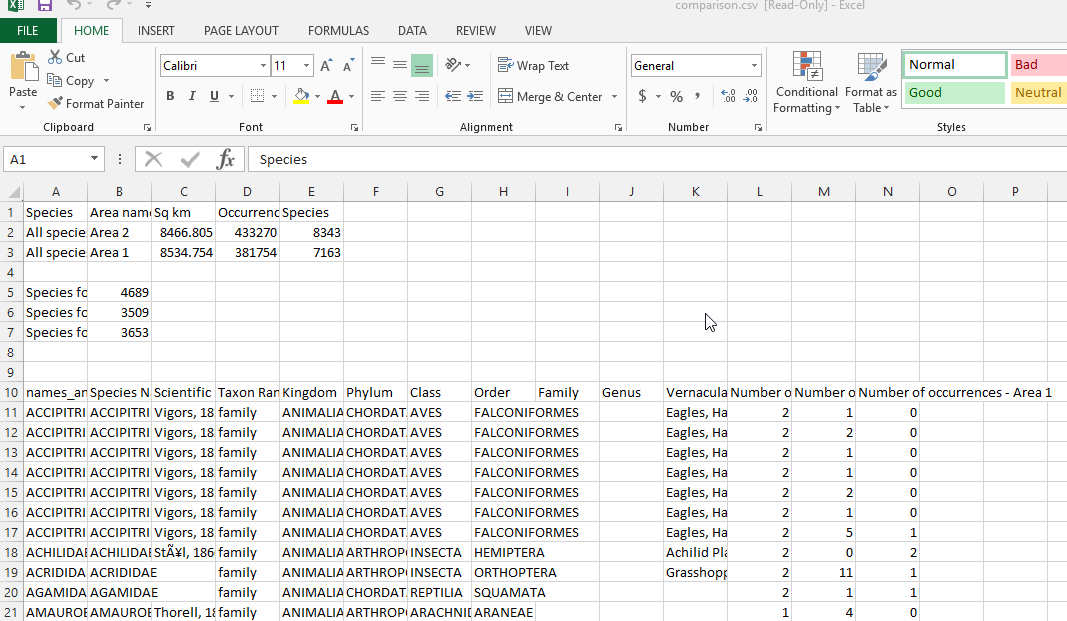Open Conditional Formatting menu
Viewport: 1067px width, 621px height.
(x=807, y=82)
